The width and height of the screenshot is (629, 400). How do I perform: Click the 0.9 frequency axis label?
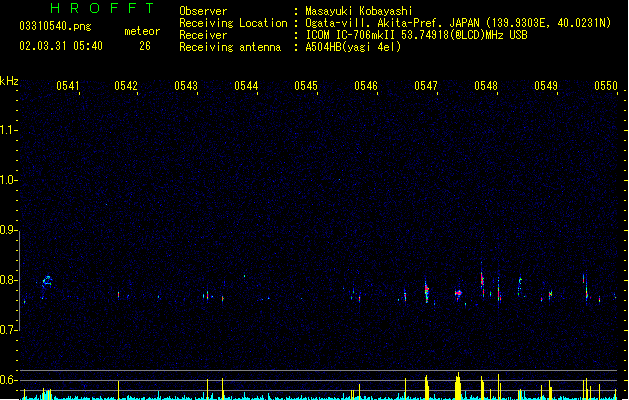click(x=8, y=230)
